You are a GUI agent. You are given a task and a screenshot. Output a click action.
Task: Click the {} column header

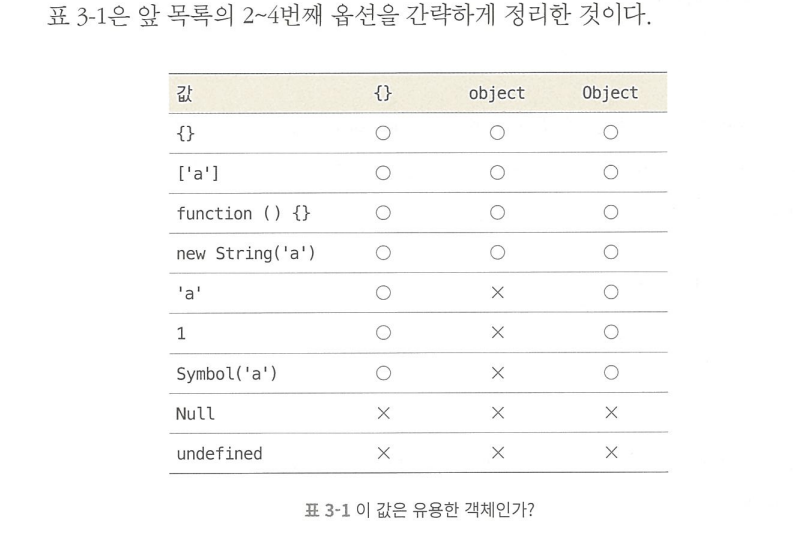[383, 93]
